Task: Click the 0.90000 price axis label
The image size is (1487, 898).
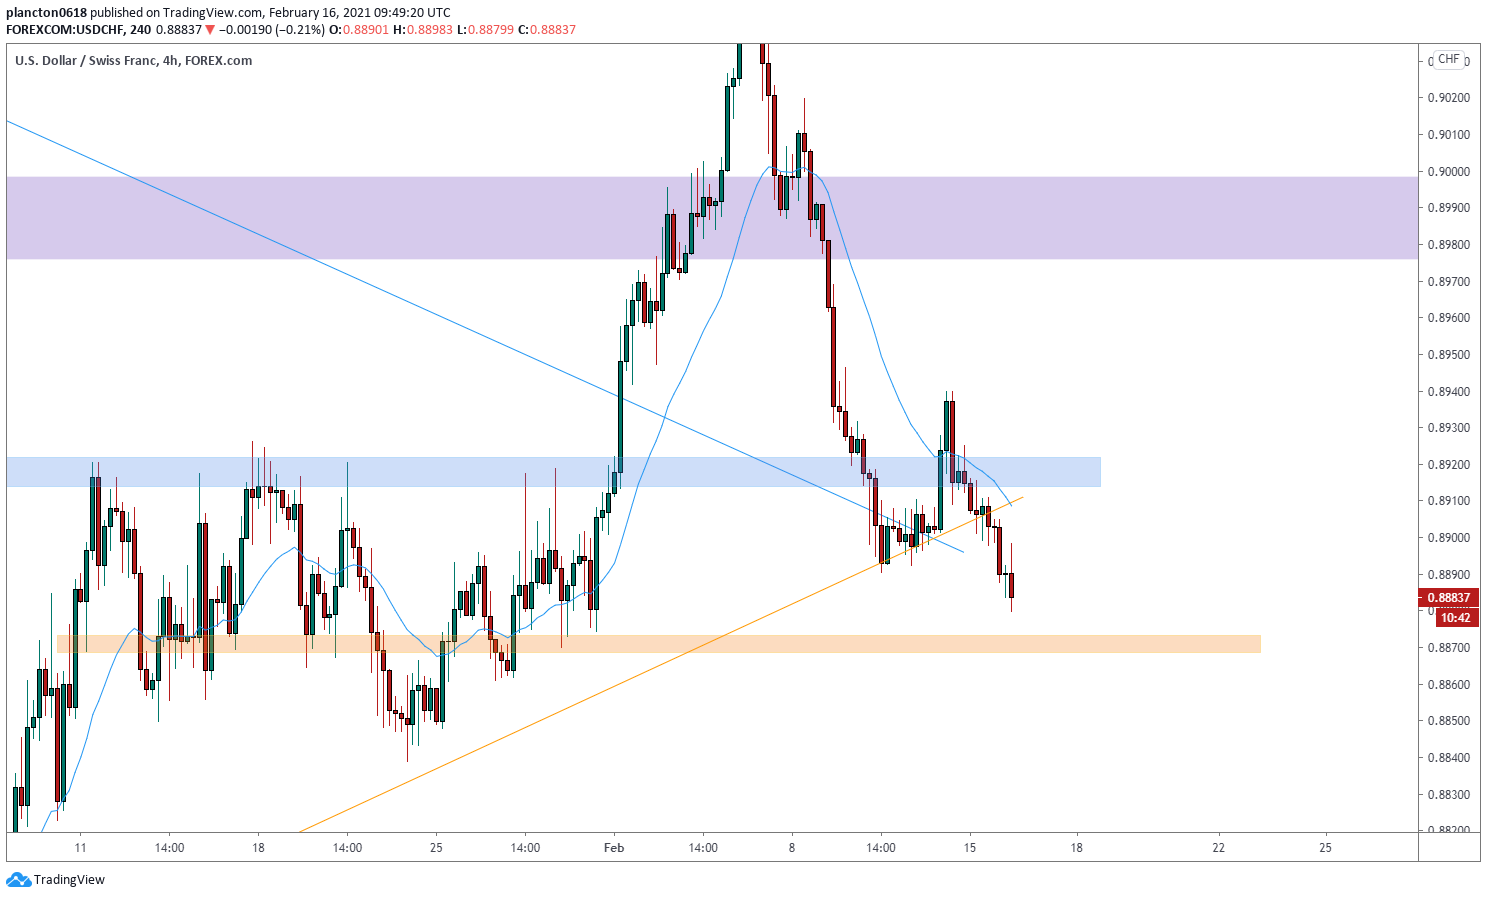Action: pos(1449,171)
